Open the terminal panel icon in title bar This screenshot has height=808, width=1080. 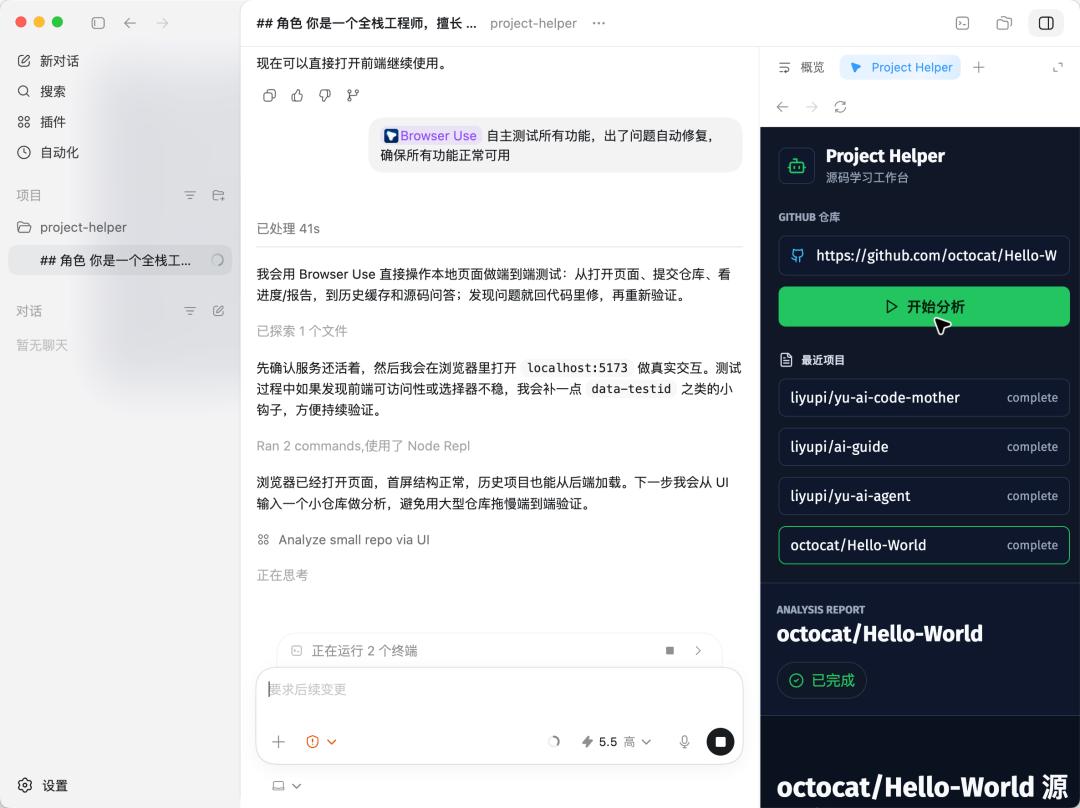(x=962, y=23)
